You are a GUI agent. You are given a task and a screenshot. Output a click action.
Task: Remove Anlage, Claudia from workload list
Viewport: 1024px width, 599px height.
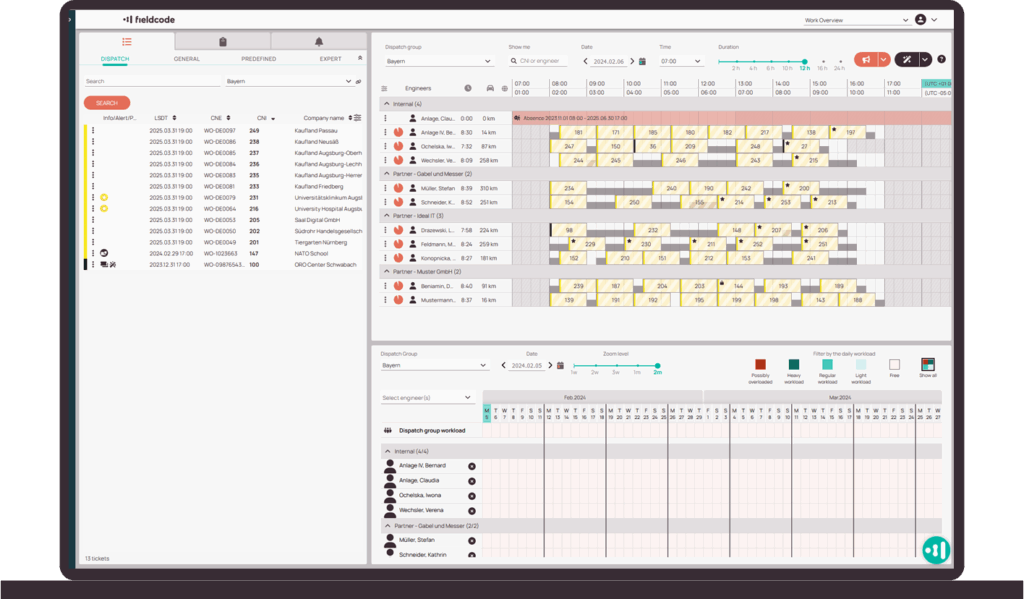(x=471, y=481)
